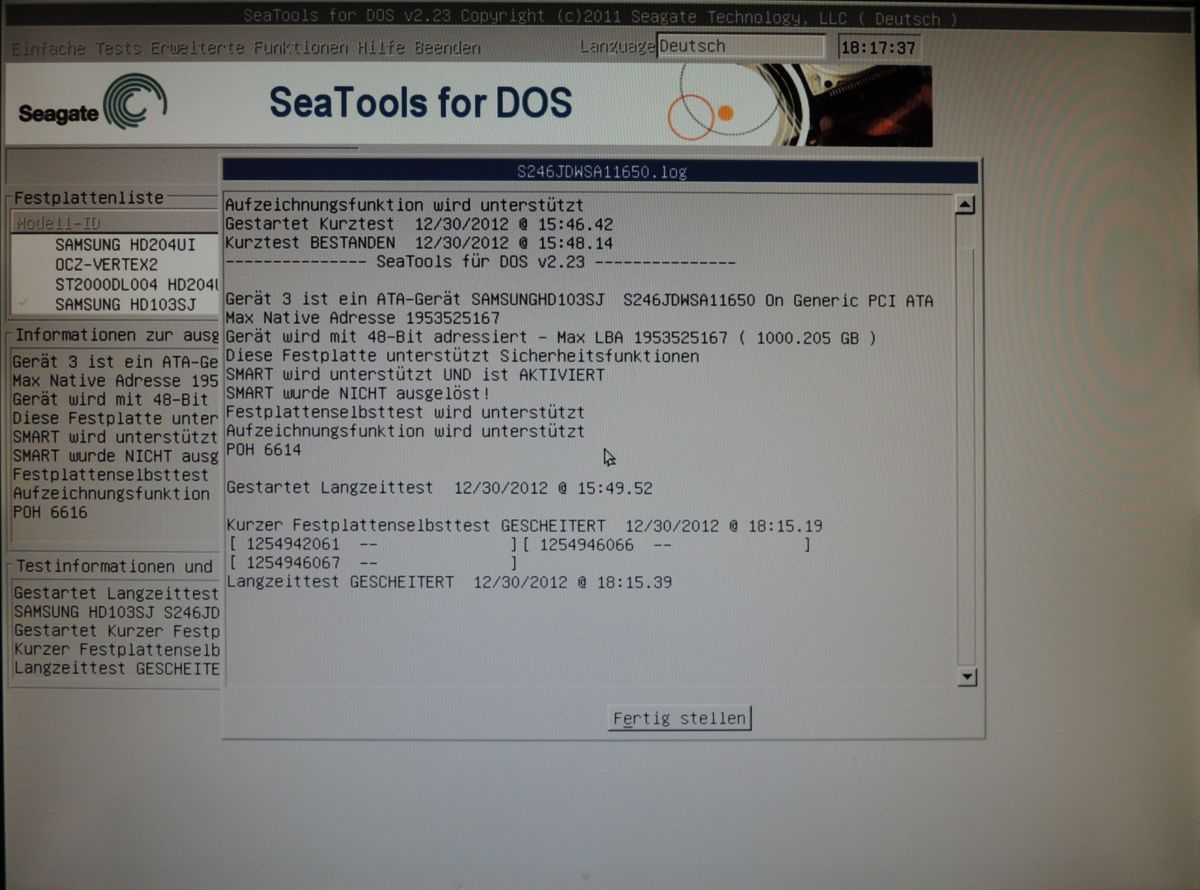Click the Modell-ID column header

(x=115, y=223)
